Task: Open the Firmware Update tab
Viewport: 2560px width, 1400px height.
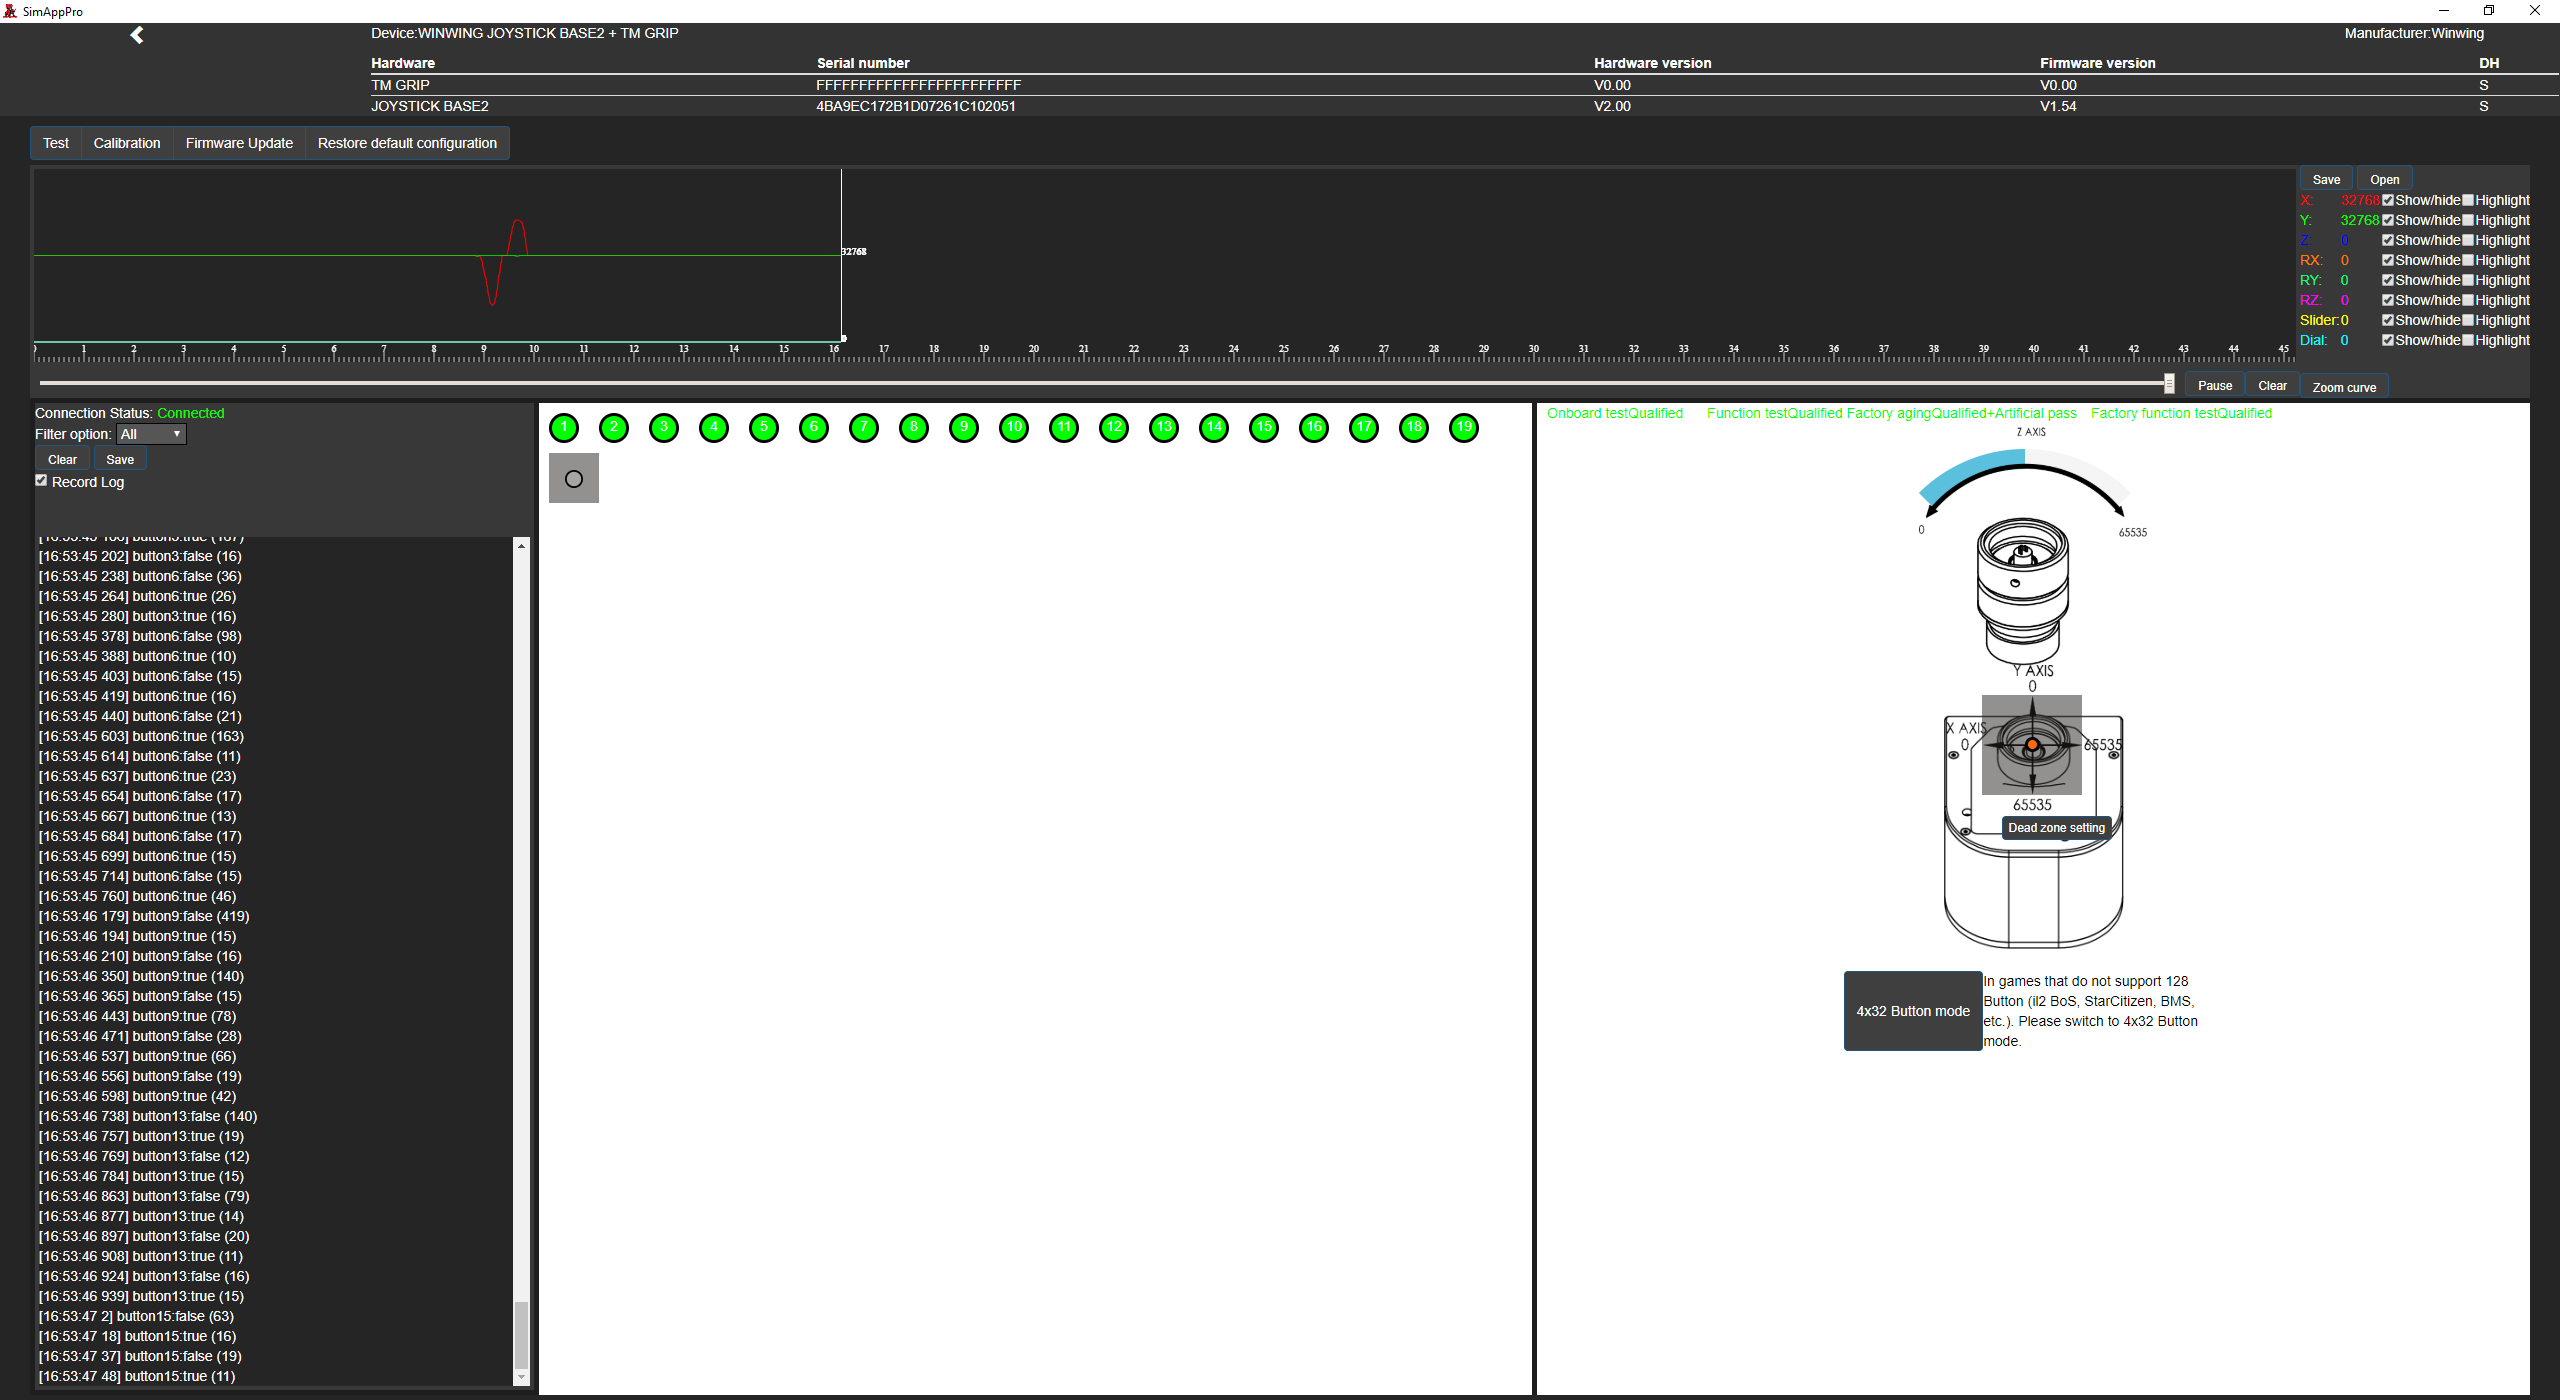Action: tap(239, 143)
